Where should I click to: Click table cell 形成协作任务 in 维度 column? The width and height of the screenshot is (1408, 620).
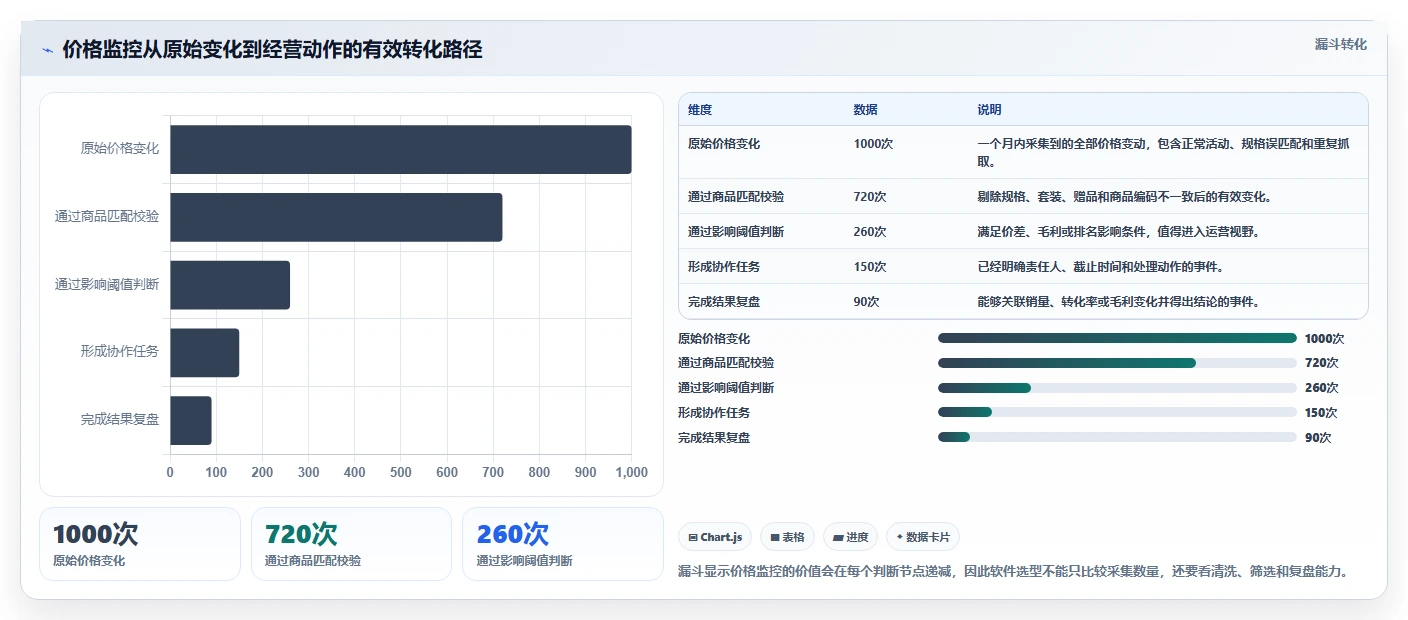[x=724, y=267]
